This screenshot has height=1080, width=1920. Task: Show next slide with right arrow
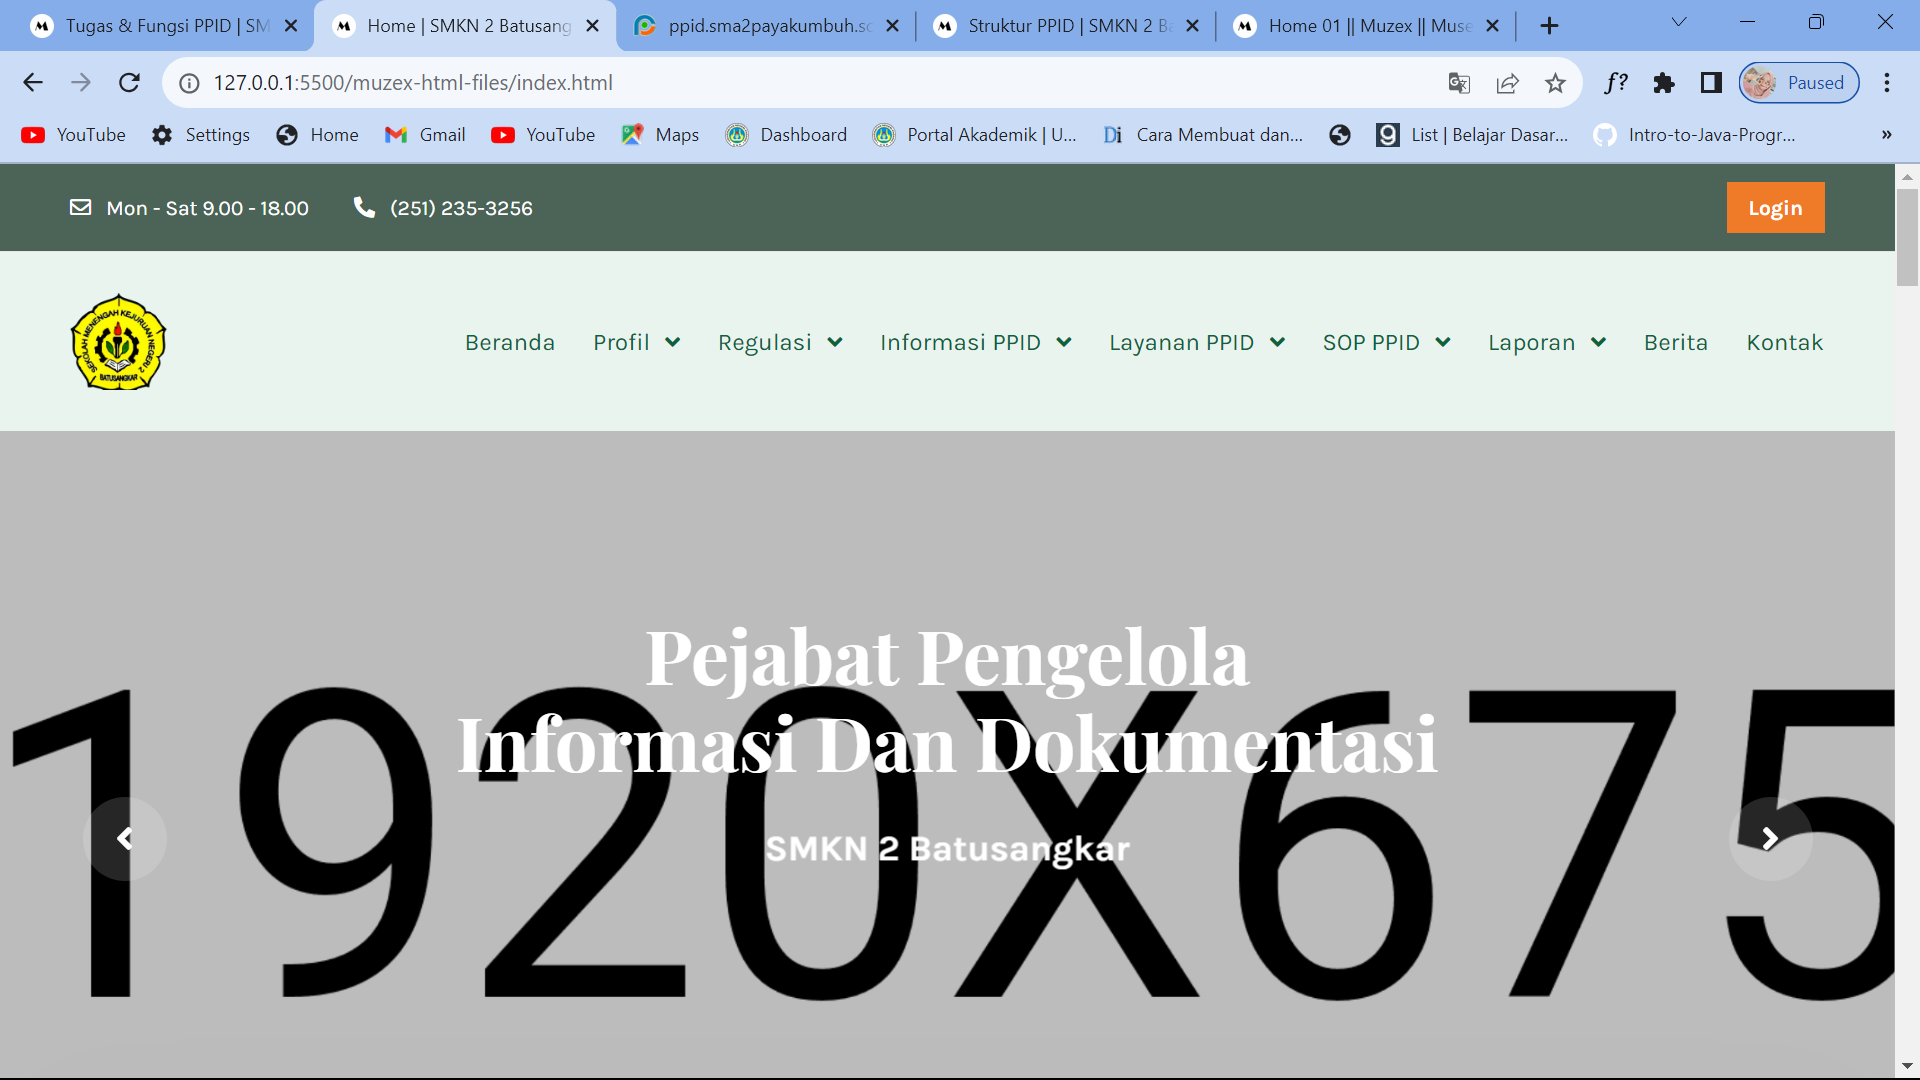pos(1770,838)
